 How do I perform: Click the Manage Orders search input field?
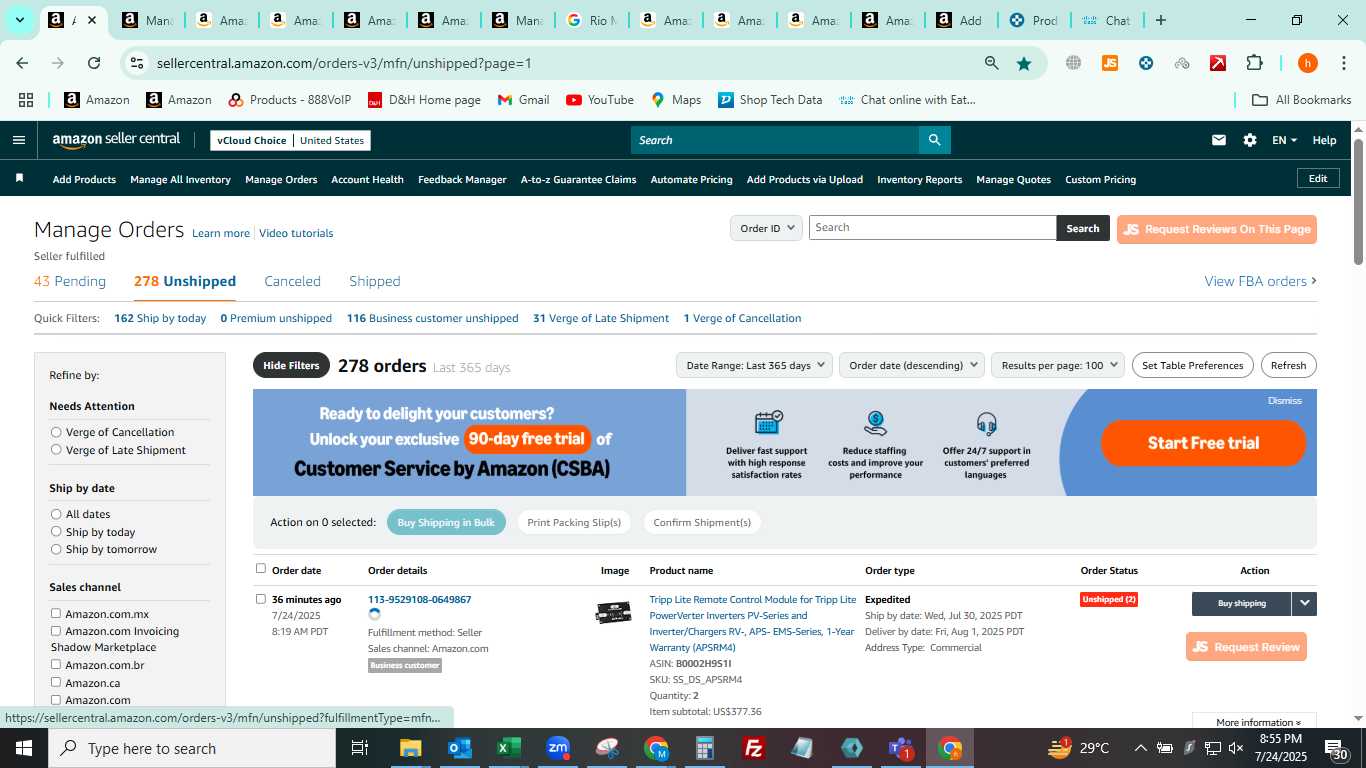coord(932,228)
